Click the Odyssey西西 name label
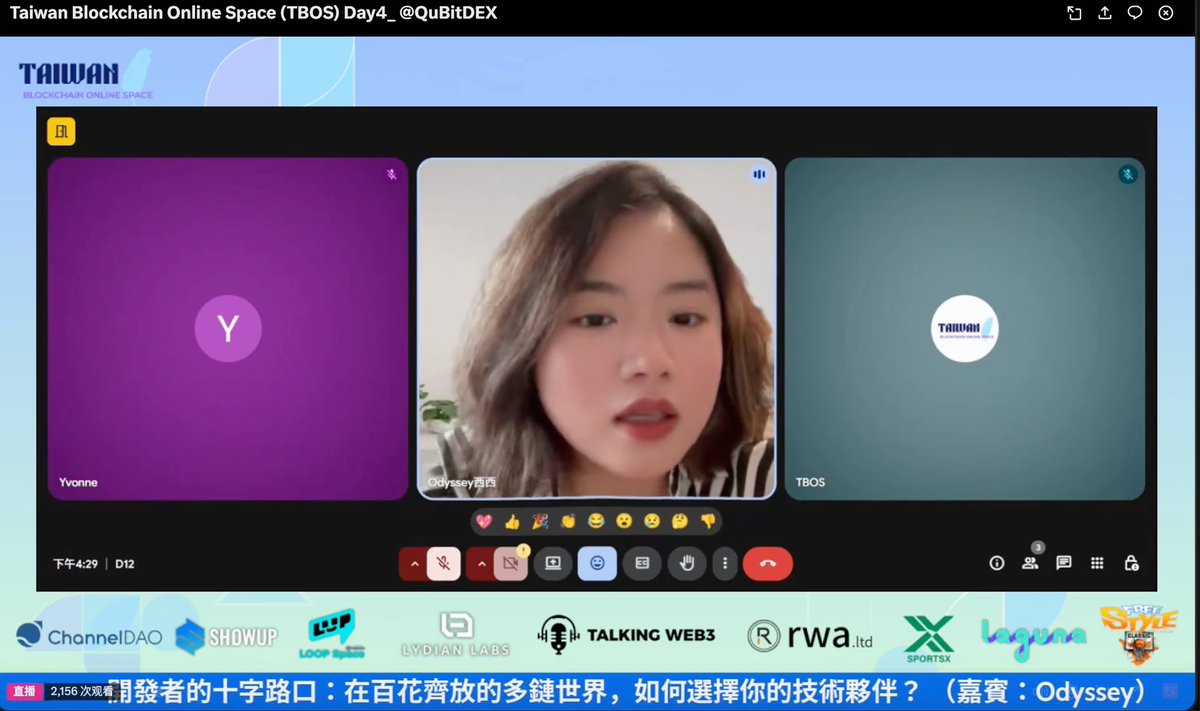Viewport: 1200px width, 711px height. click(x=461, y=482)
